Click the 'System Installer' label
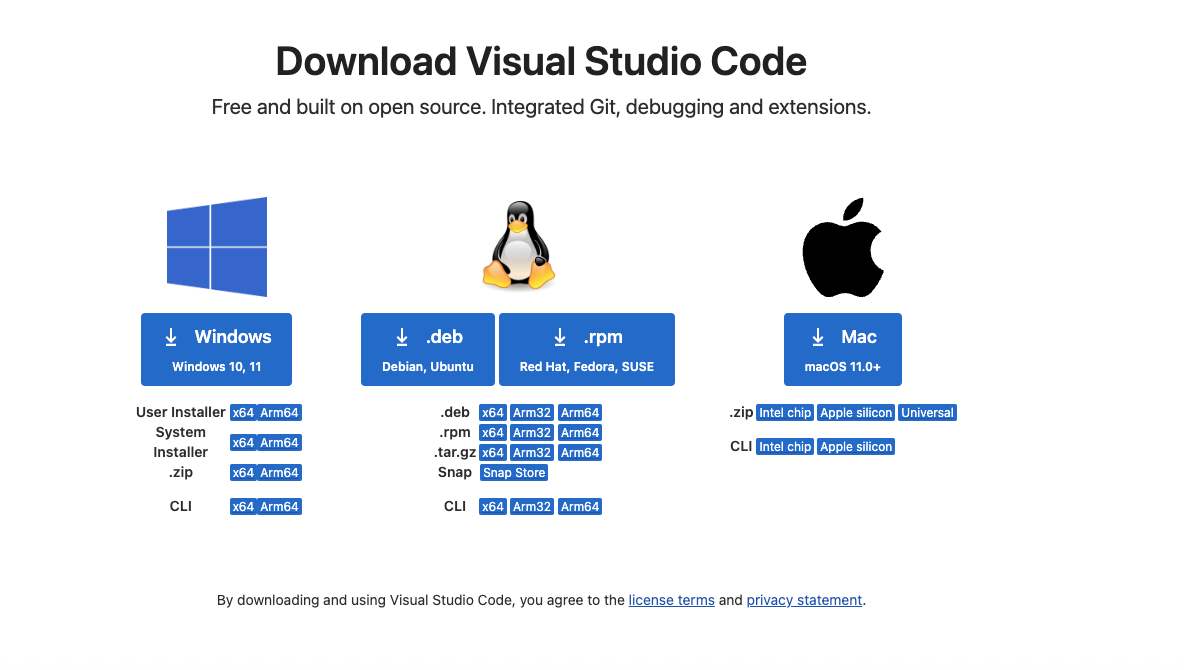The width and height of the screenshot is (1184, 670). (180, 443)
